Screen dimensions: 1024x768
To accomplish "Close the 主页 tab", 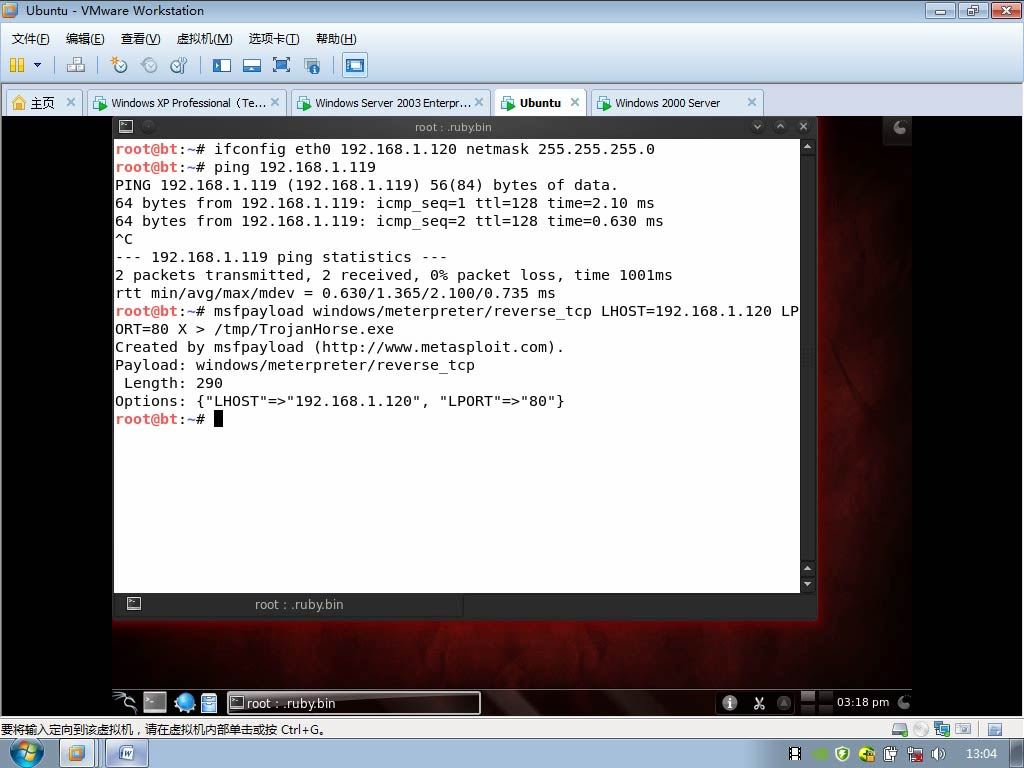I will point(71,103).
